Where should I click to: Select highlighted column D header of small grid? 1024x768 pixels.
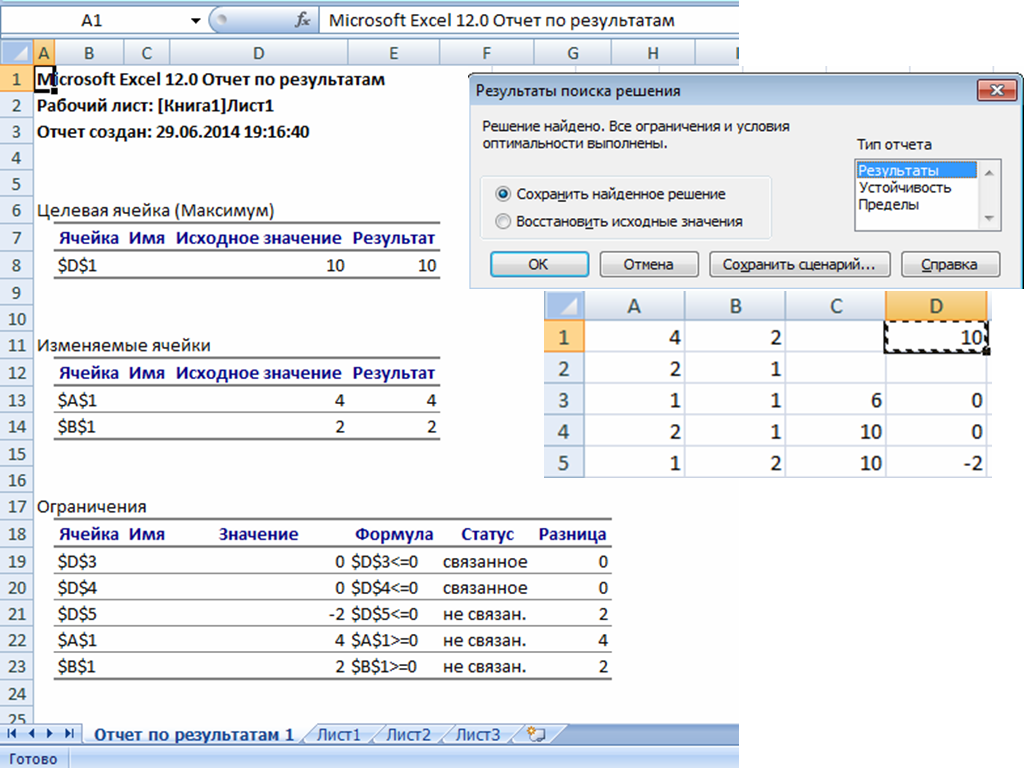[x=936, y=306]
